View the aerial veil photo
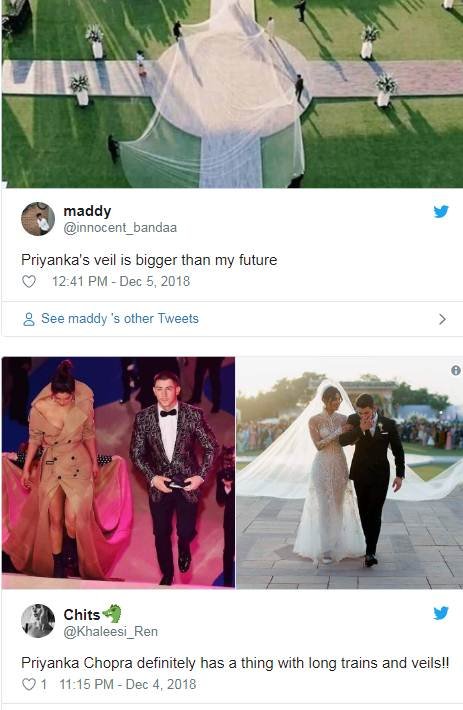The width and height of the screenshot is (463, 710). tap(232, 94)
